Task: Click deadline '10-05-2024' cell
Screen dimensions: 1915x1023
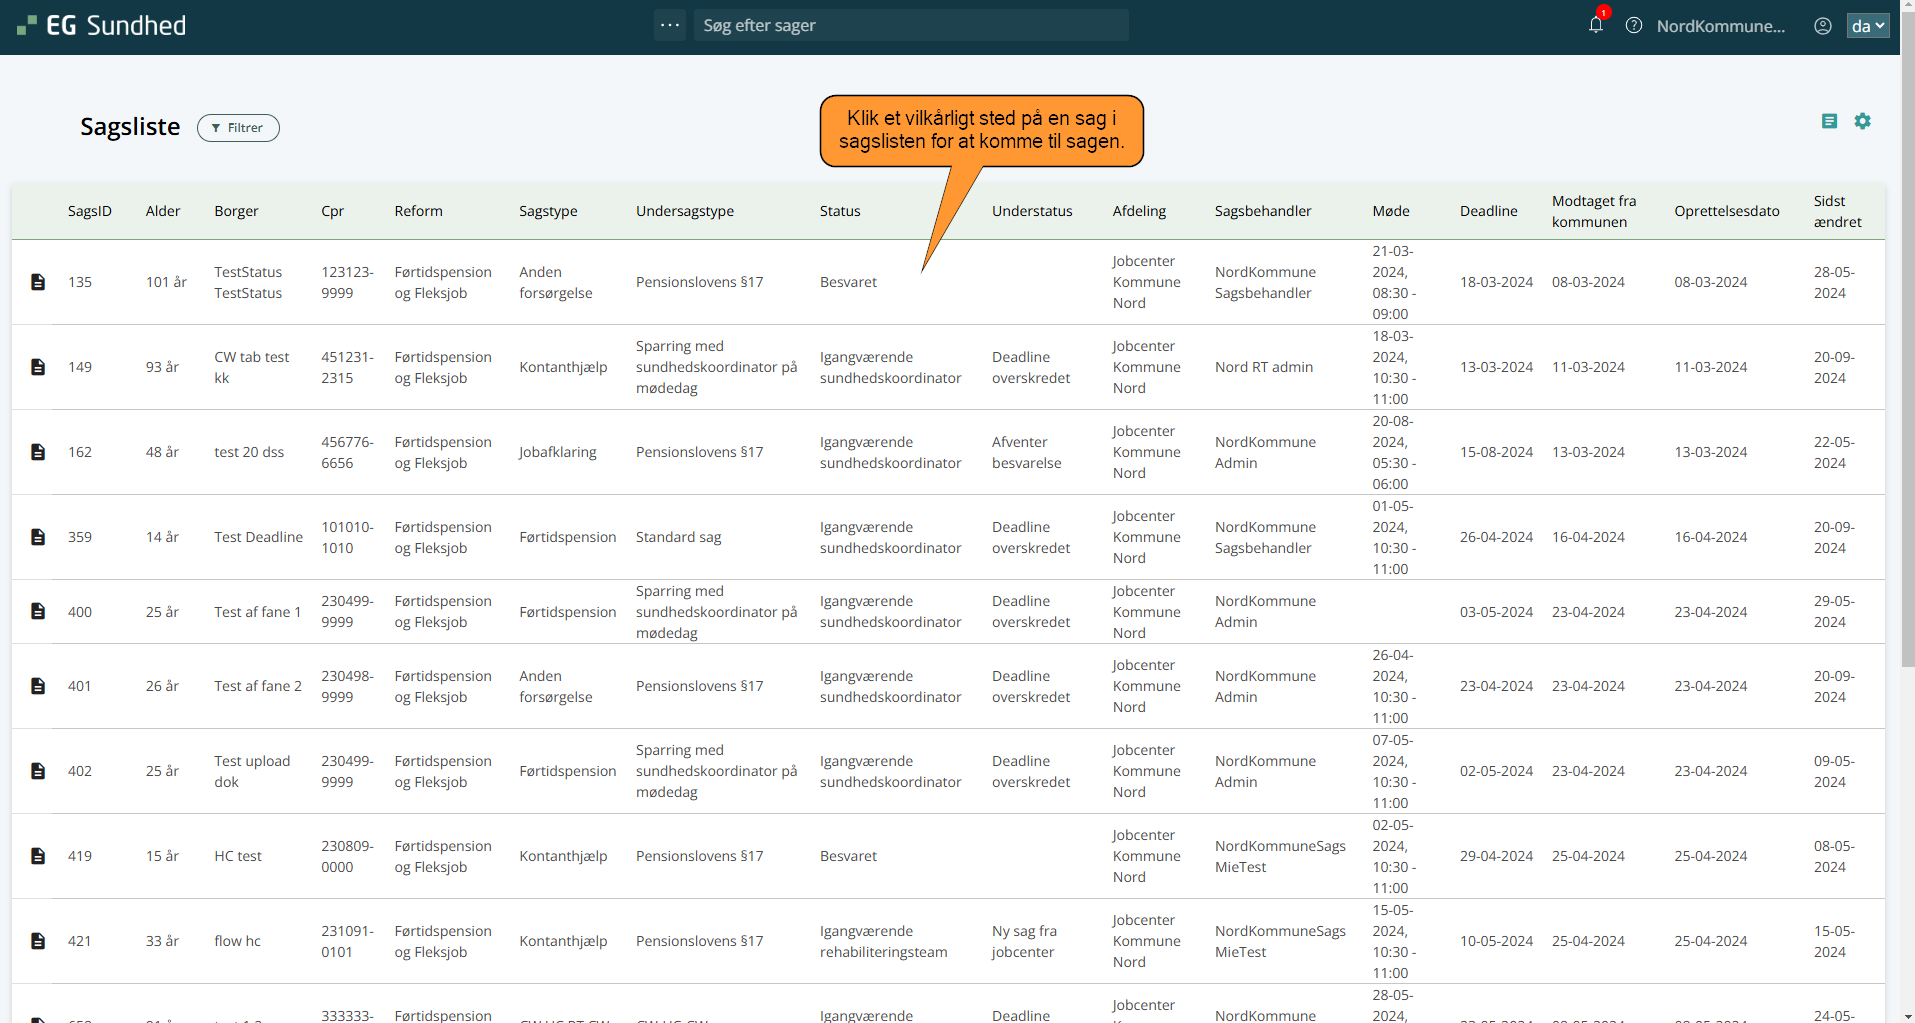Action: (1496, 941)
